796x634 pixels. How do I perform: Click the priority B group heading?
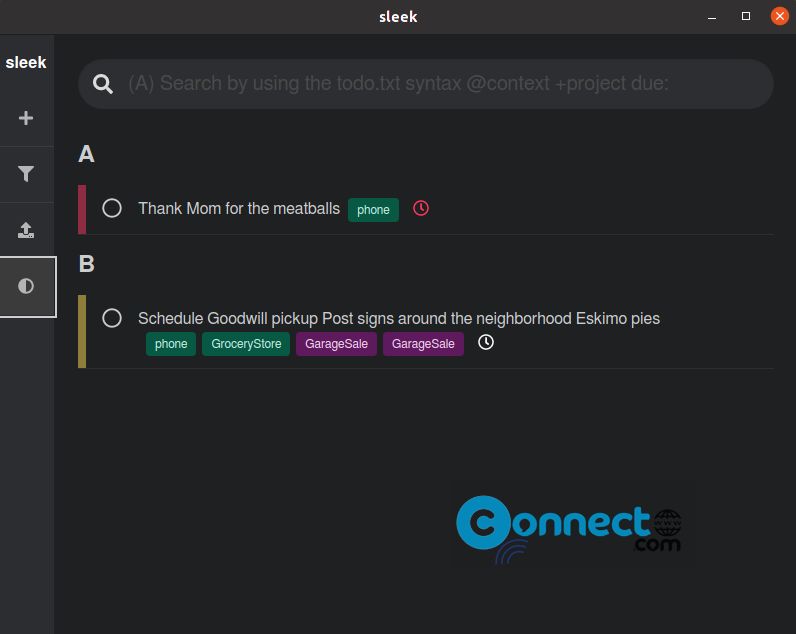86,264
